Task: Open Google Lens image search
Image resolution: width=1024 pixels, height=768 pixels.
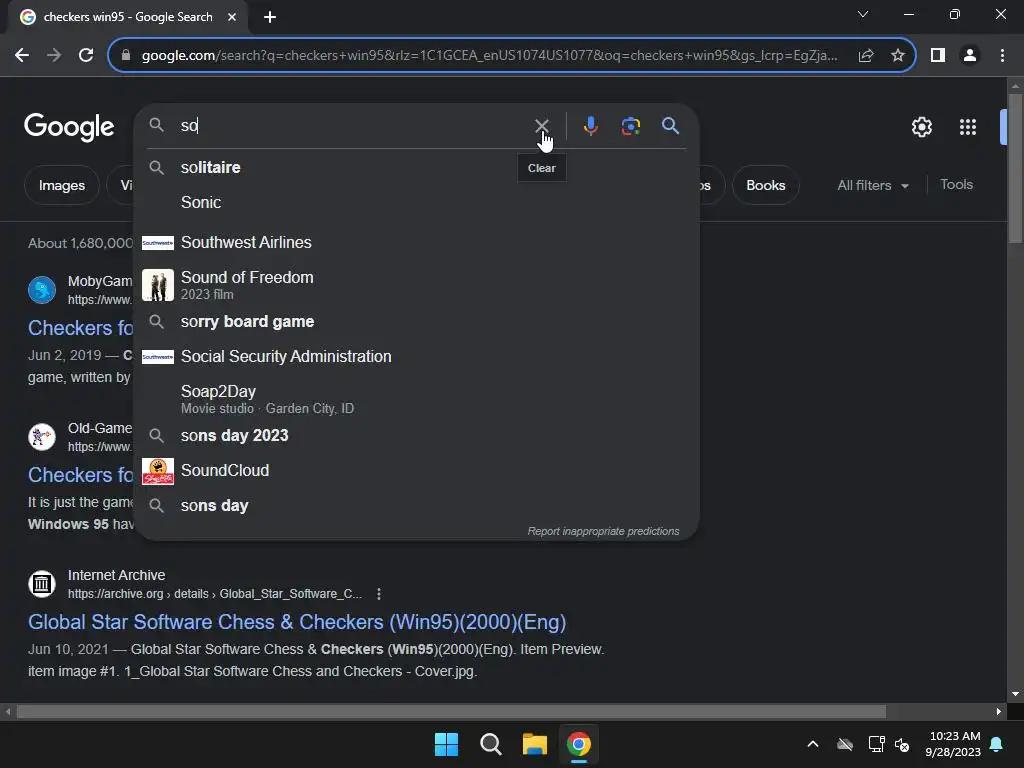Action: pos(630,125)
